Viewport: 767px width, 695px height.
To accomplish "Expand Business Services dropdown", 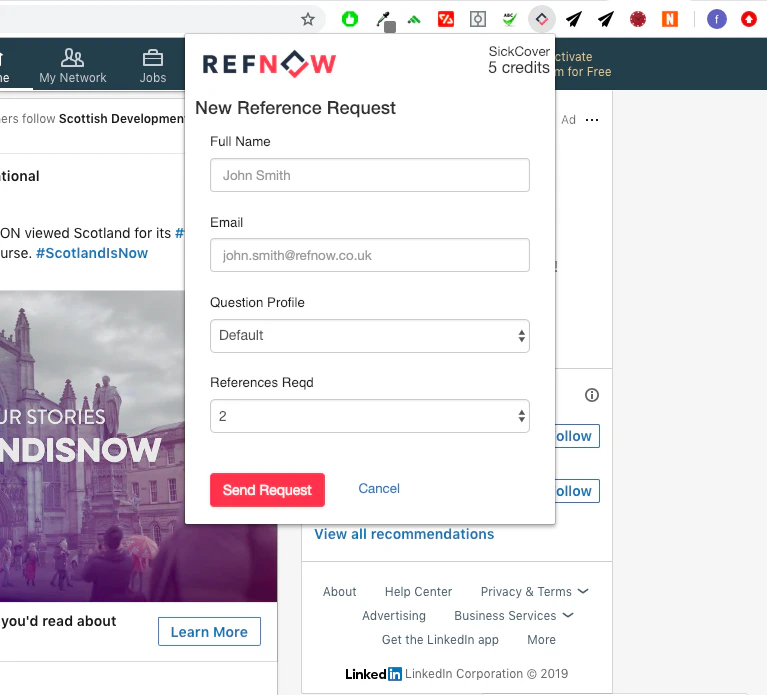I will [x=514, y=616].
